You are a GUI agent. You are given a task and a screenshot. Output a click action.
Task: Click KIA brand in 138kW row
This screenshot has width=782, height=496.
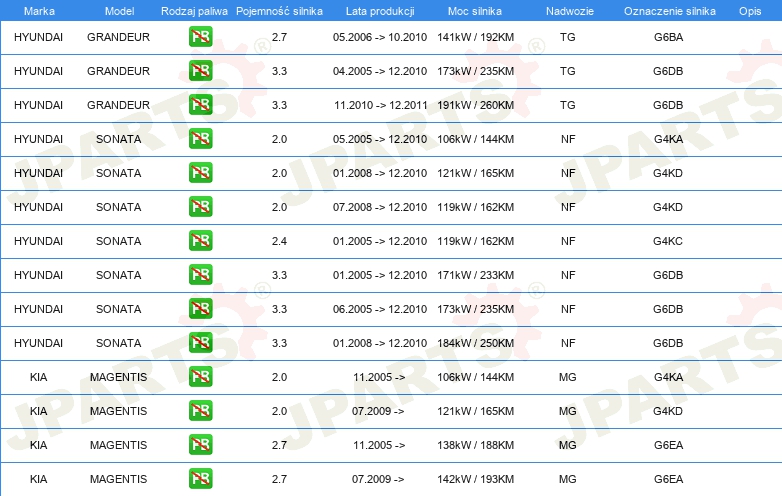(x=38, y=445)
